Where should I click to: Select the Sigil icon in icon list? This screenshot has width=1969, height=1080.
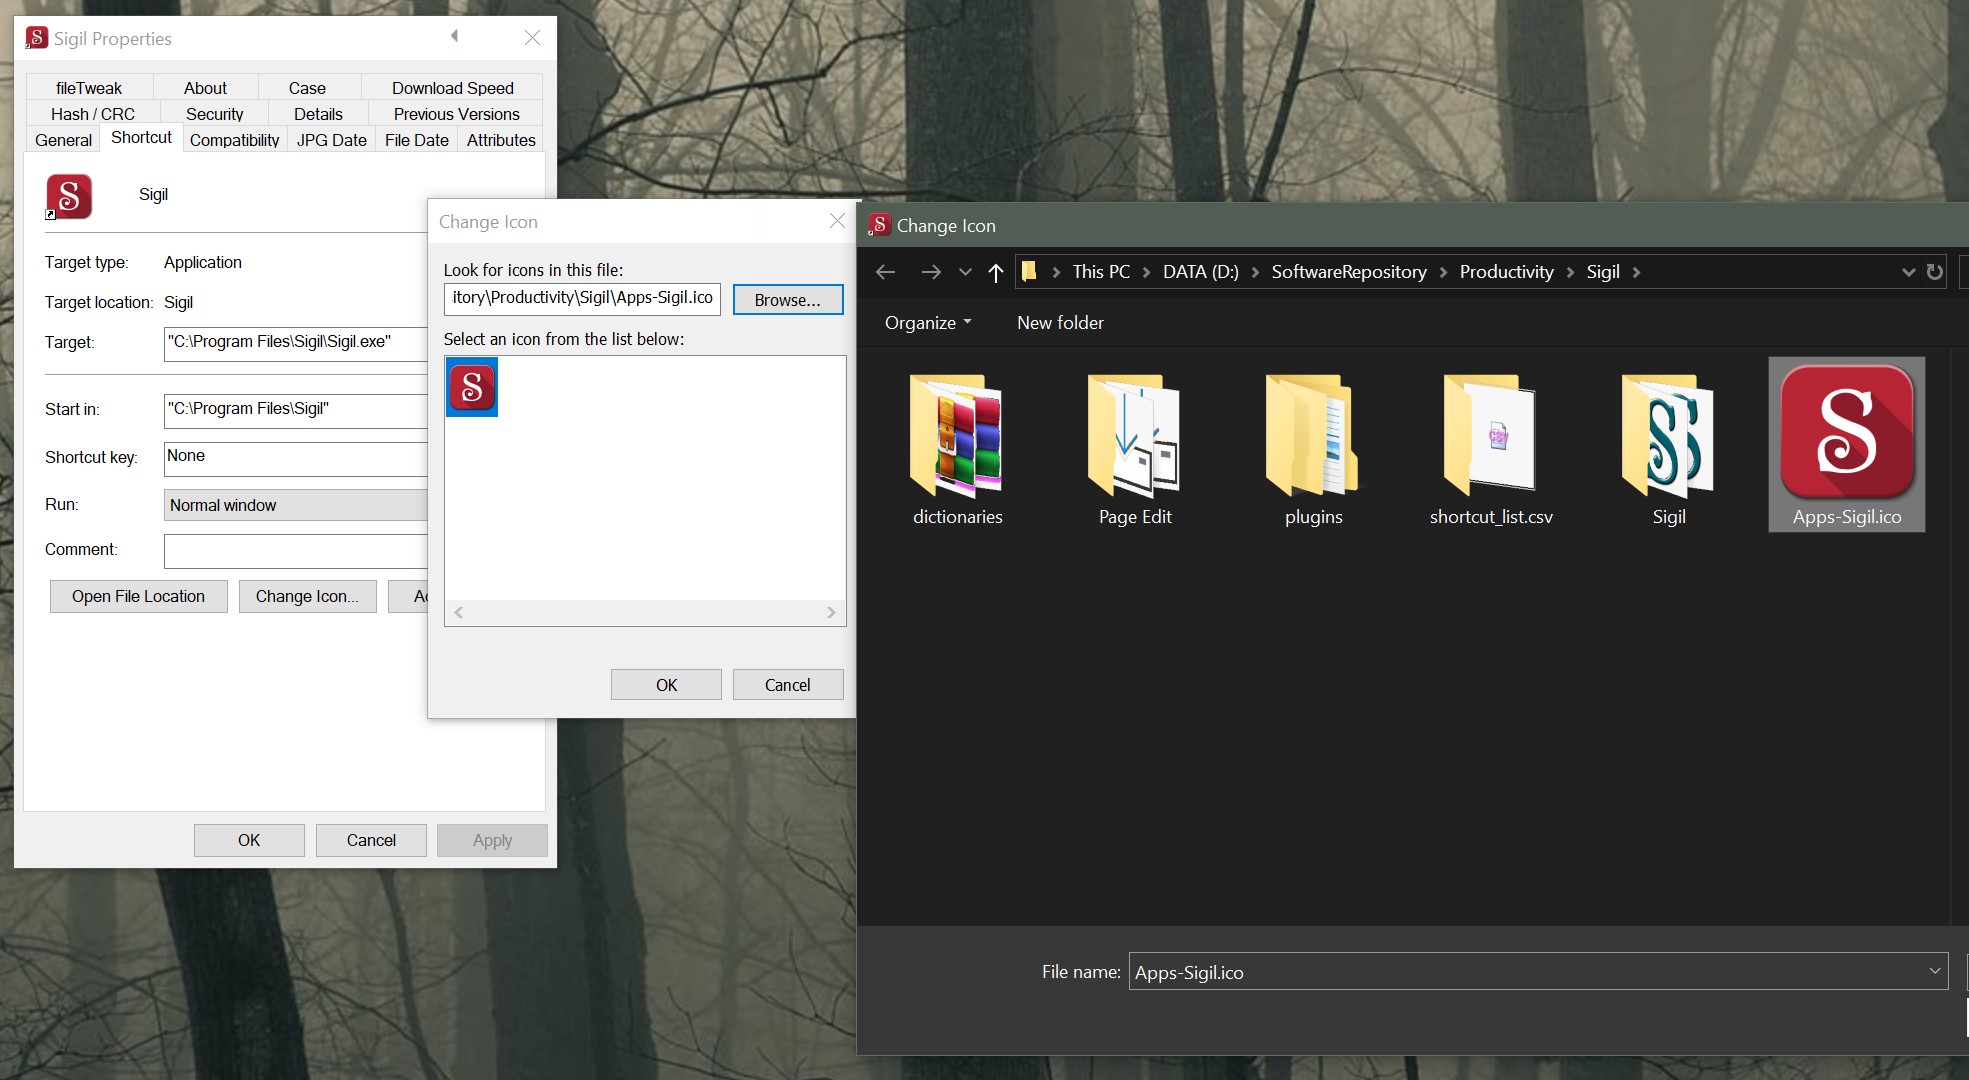(472, 388)
